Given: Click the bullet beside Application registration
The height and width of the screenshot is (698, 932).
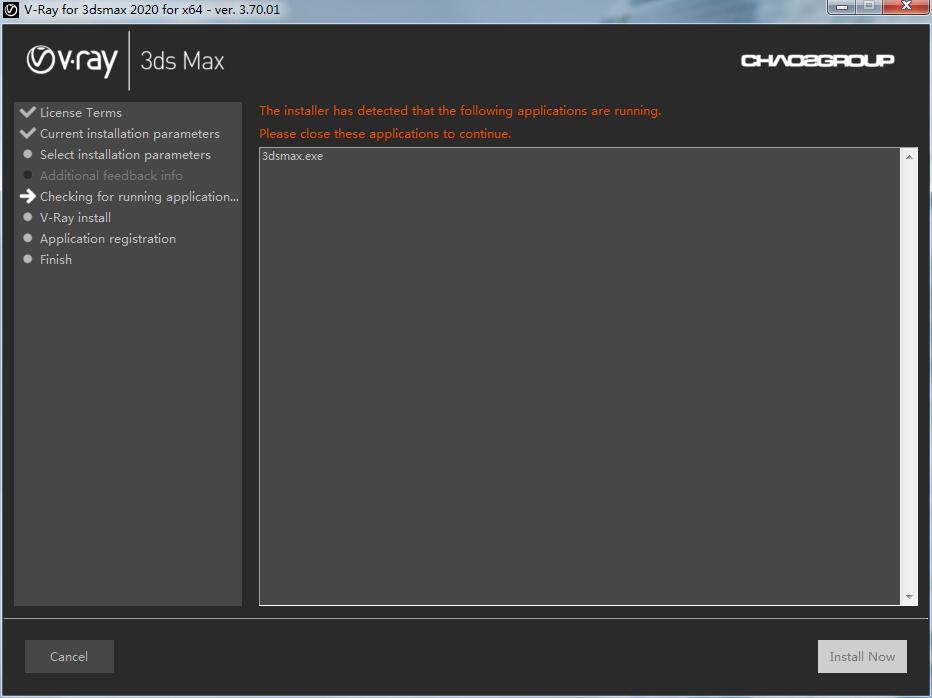Looking at the screenshot, I should pos(28,238).
